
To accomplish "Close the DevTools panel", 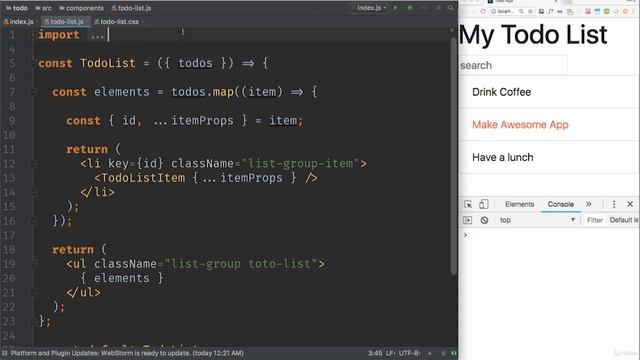I will point(630,204).
